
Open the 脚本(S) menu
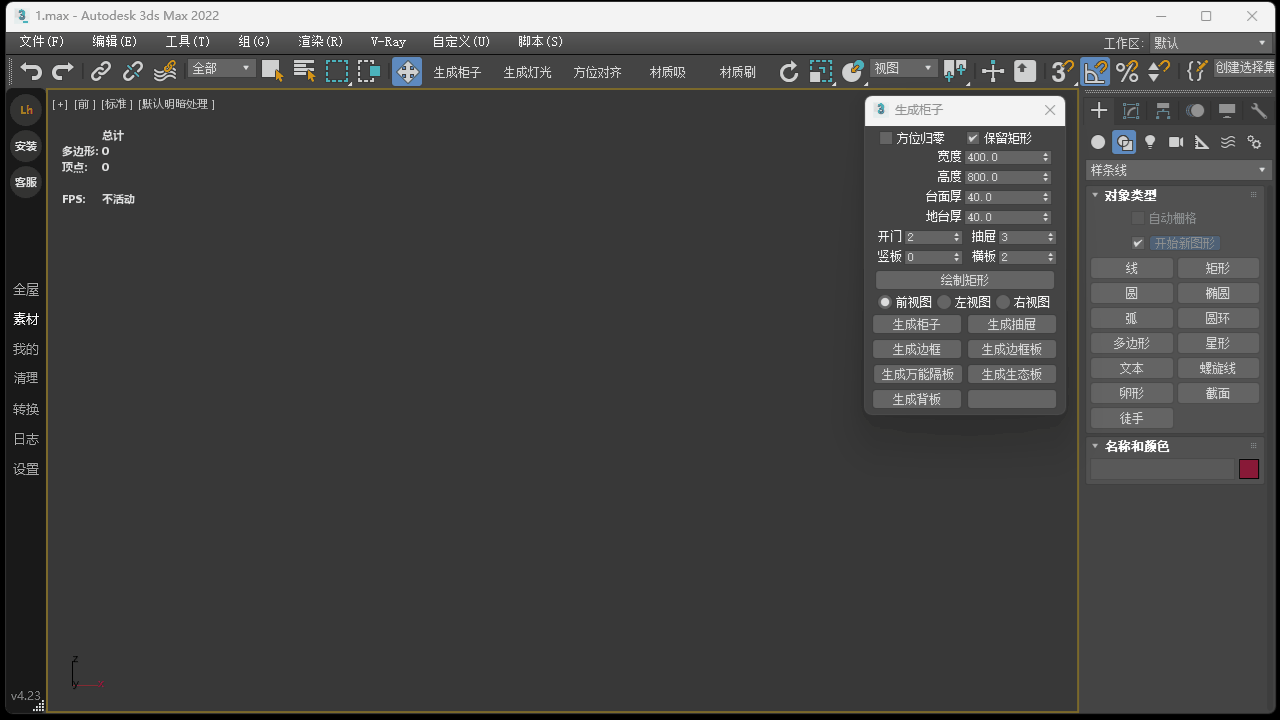click(540, 42)
